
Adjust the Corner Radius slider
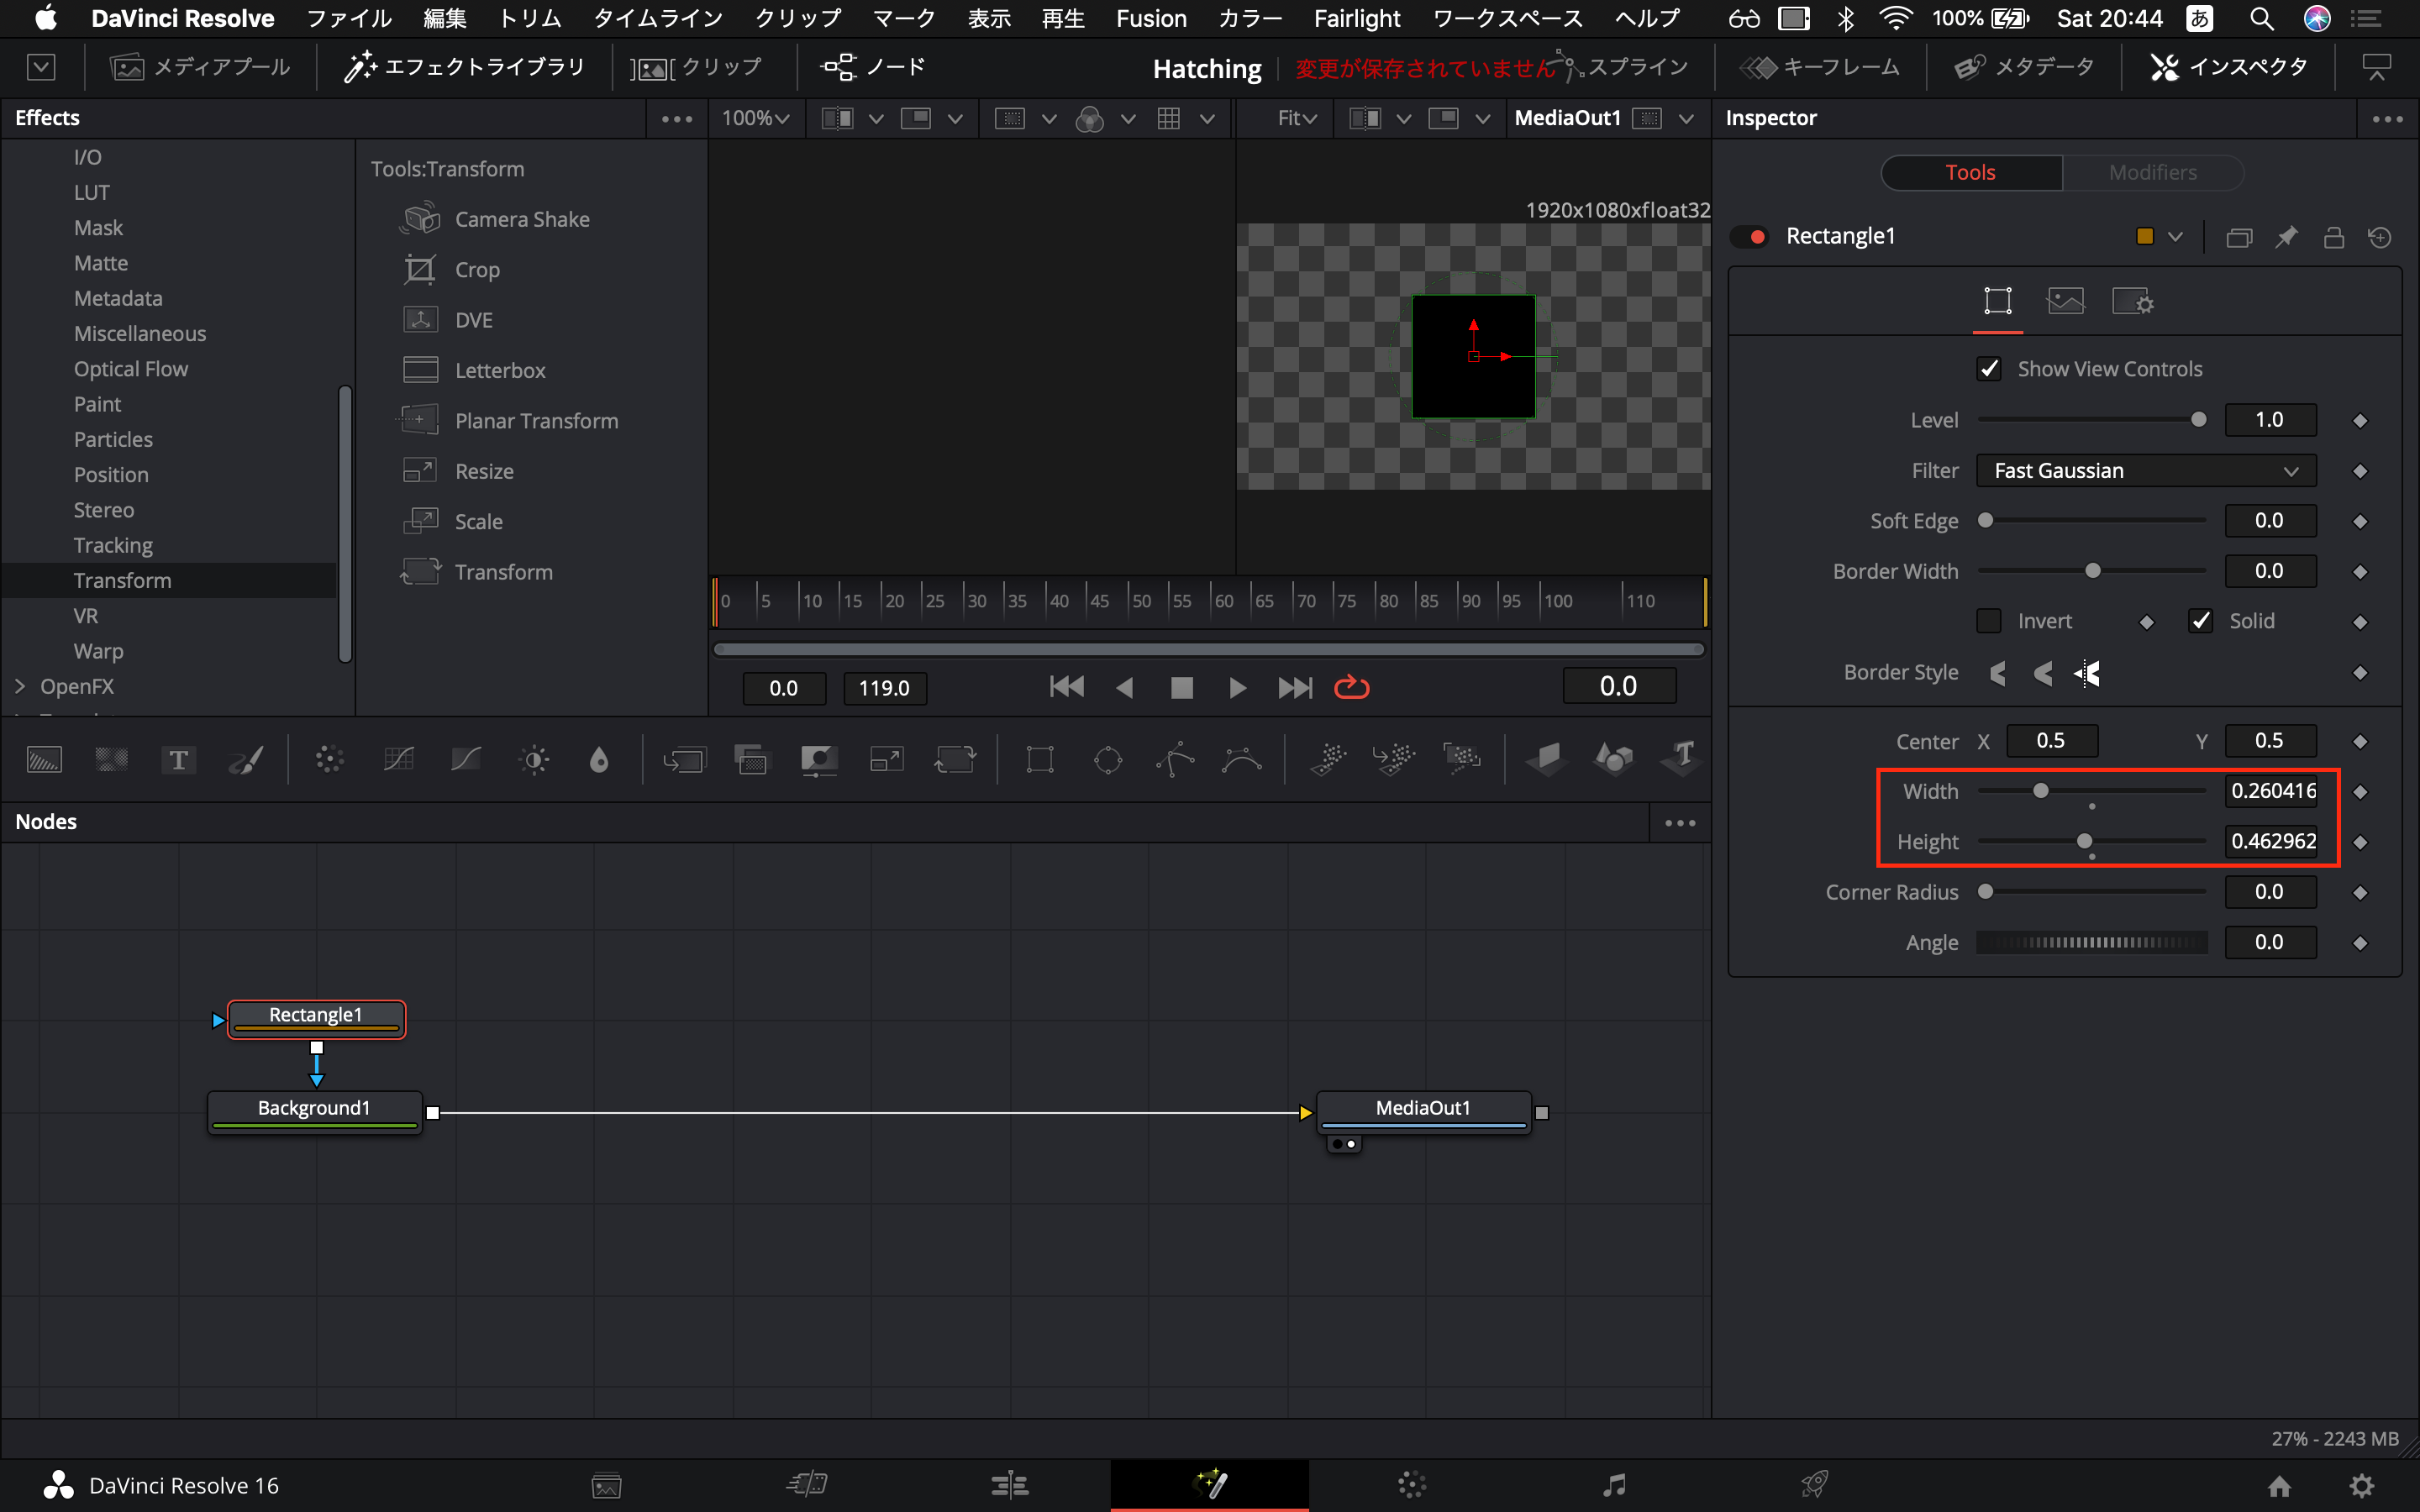pos(2092,892)
